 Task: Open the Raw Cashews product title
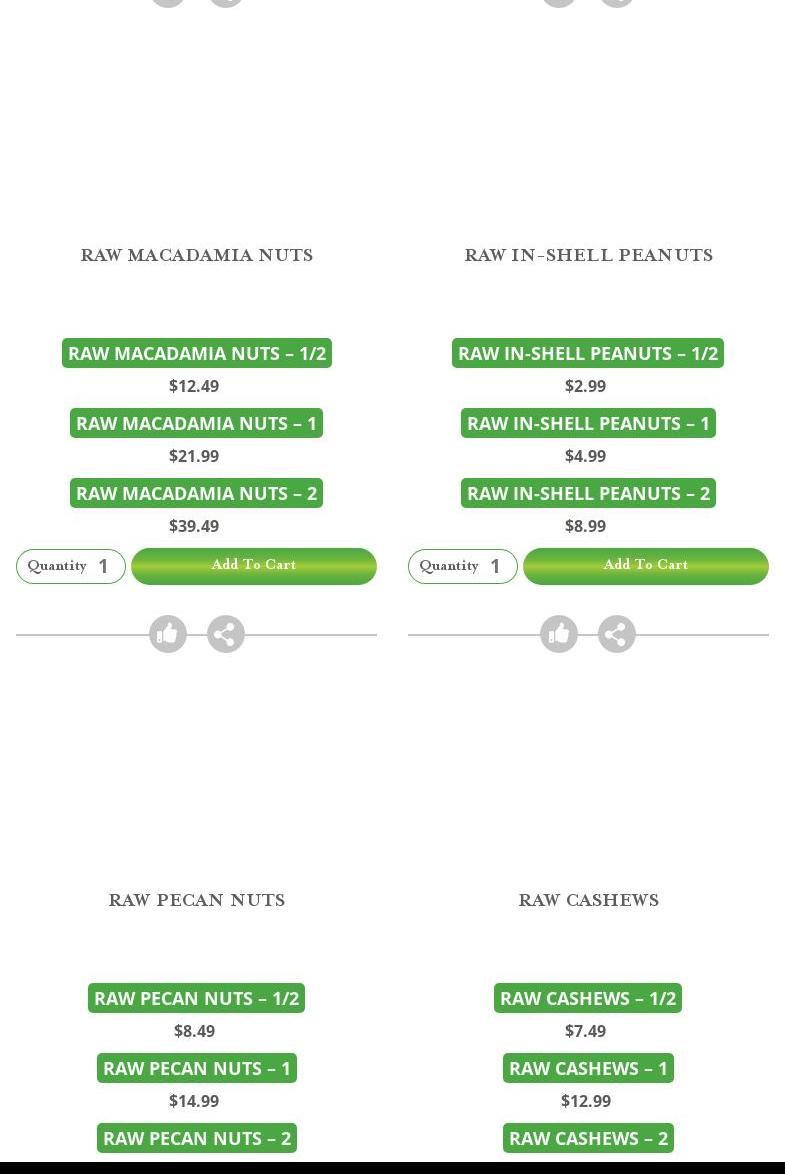pyautogui.click(x=588, y=900)
